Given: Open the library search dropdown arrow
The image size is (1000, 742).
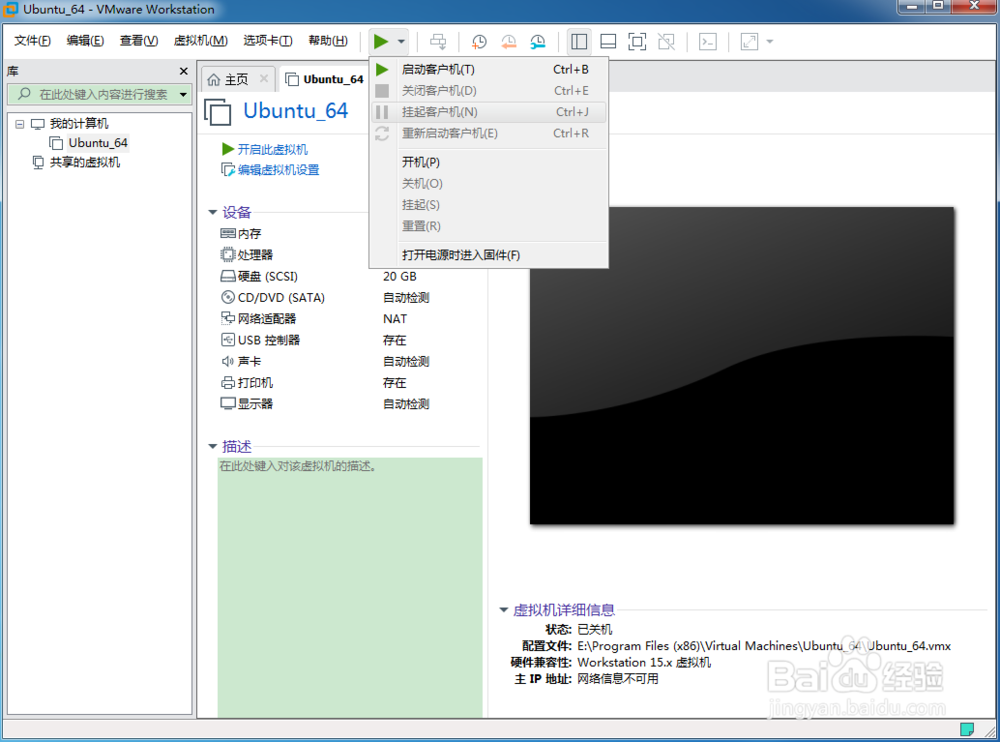Looking at the screenshot, I should [x=183, y=94].
